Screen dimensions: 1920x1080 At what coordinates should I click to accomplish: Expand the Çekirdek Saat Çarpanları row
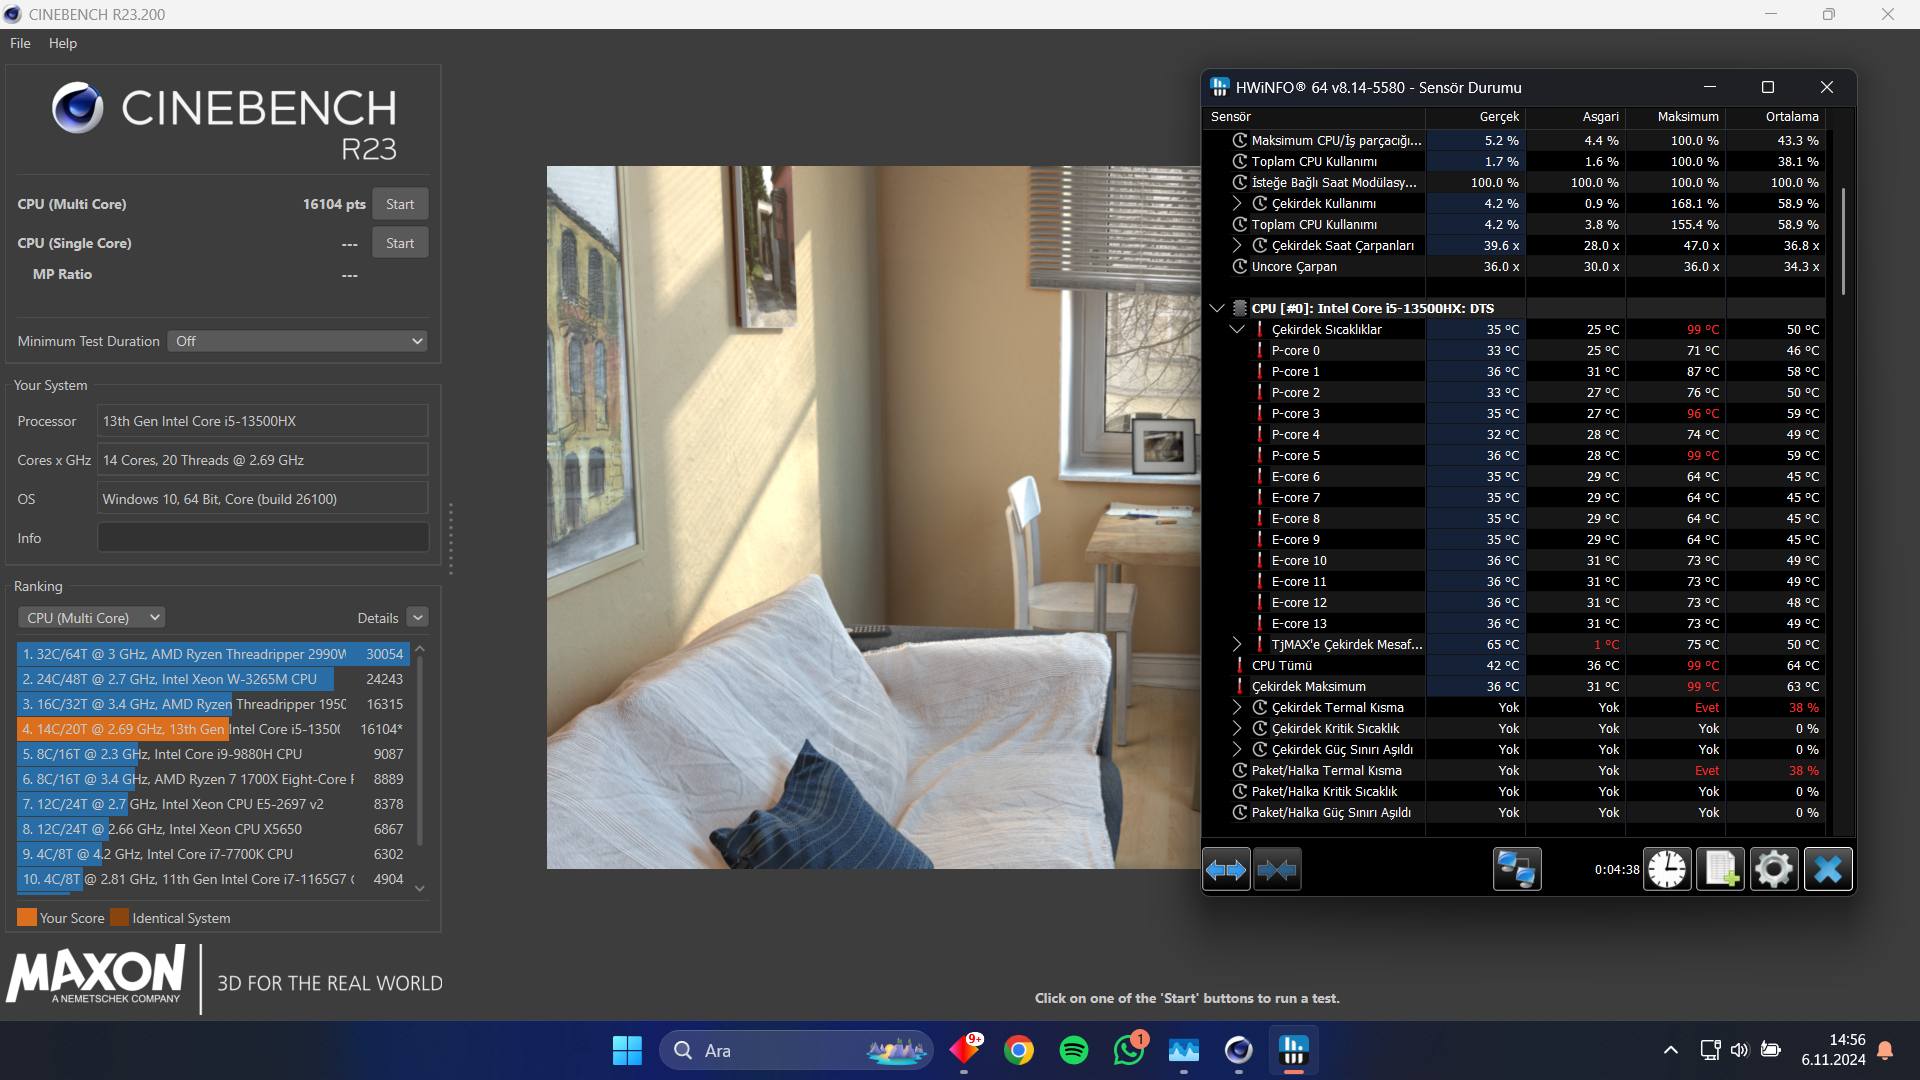tap(1237, 245)
